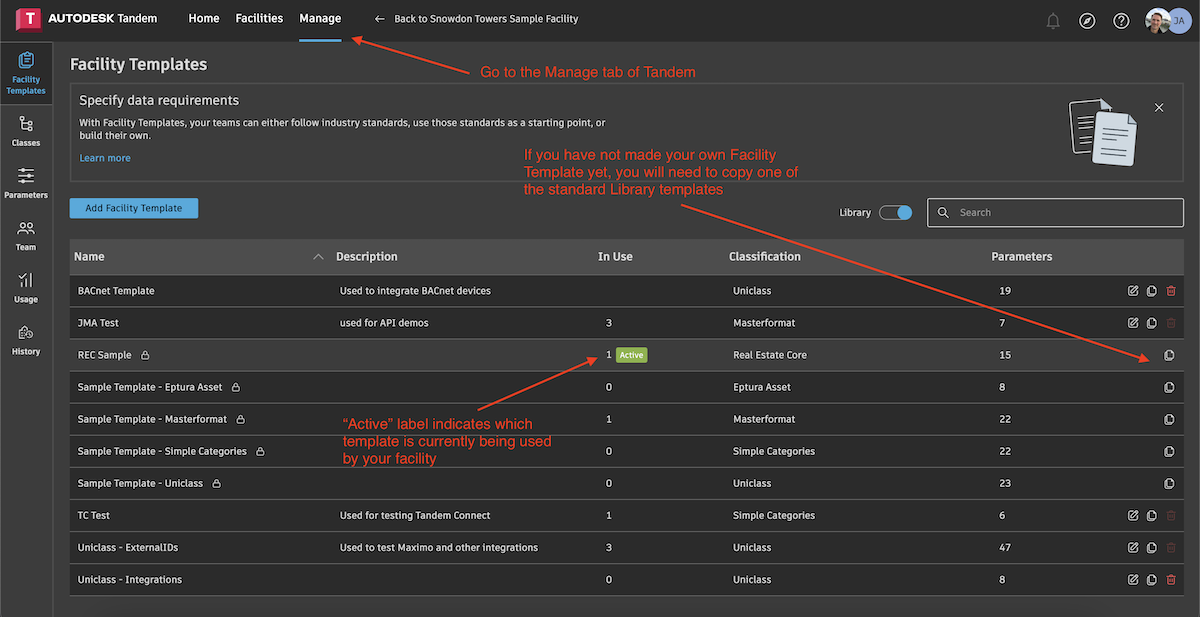The image size is (1200, 617).
Task: Switch to the Facilities tab
Action: tap(259, 18)
